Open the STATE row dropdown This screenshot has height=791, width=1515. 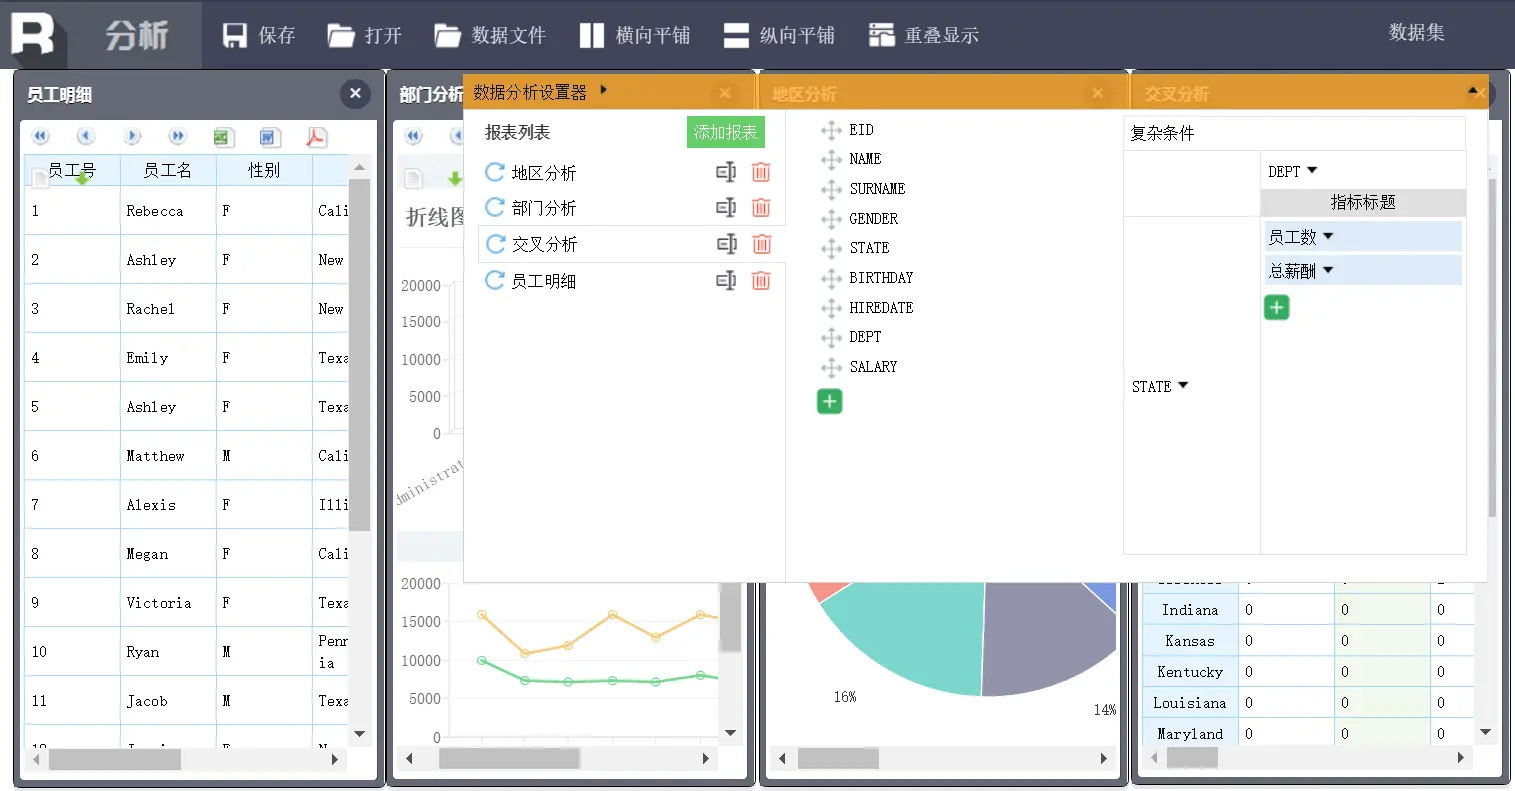[1180, 386]
